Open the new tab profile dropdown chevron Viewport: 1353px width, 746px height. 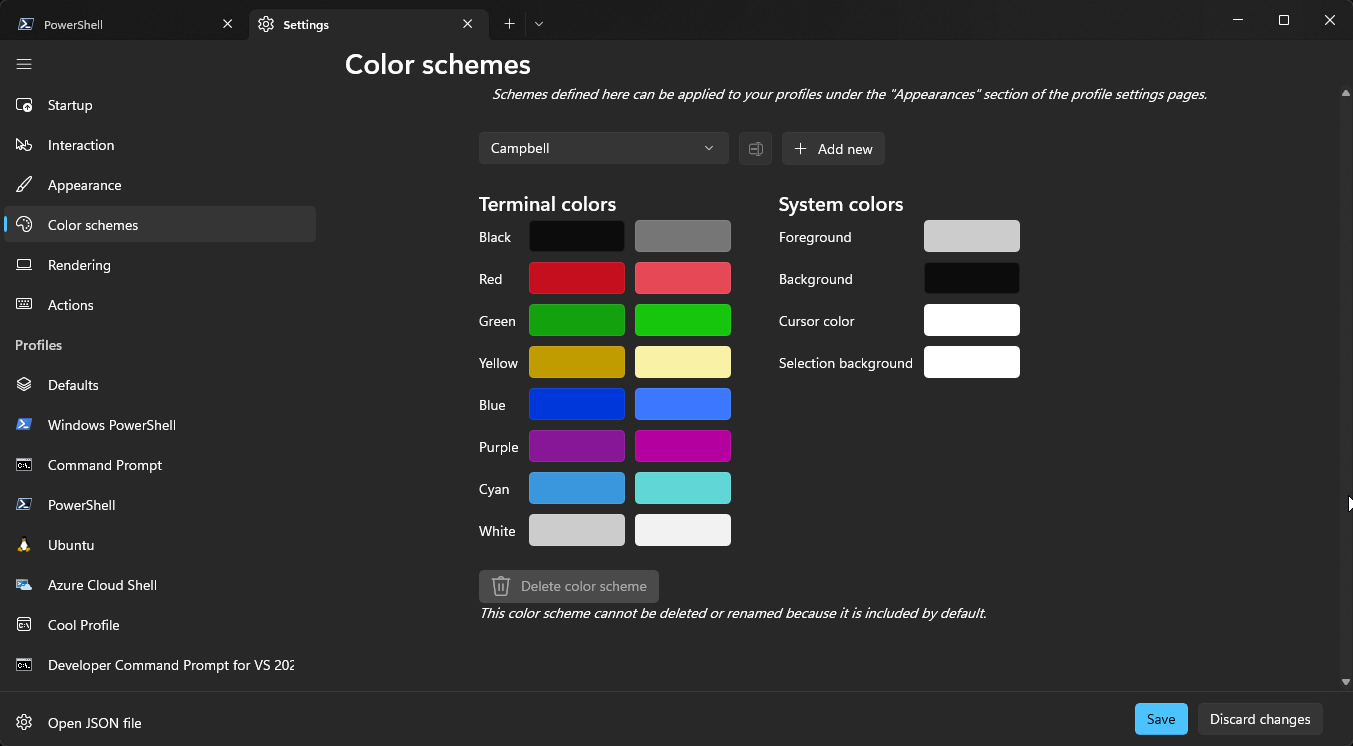[539, 23]
